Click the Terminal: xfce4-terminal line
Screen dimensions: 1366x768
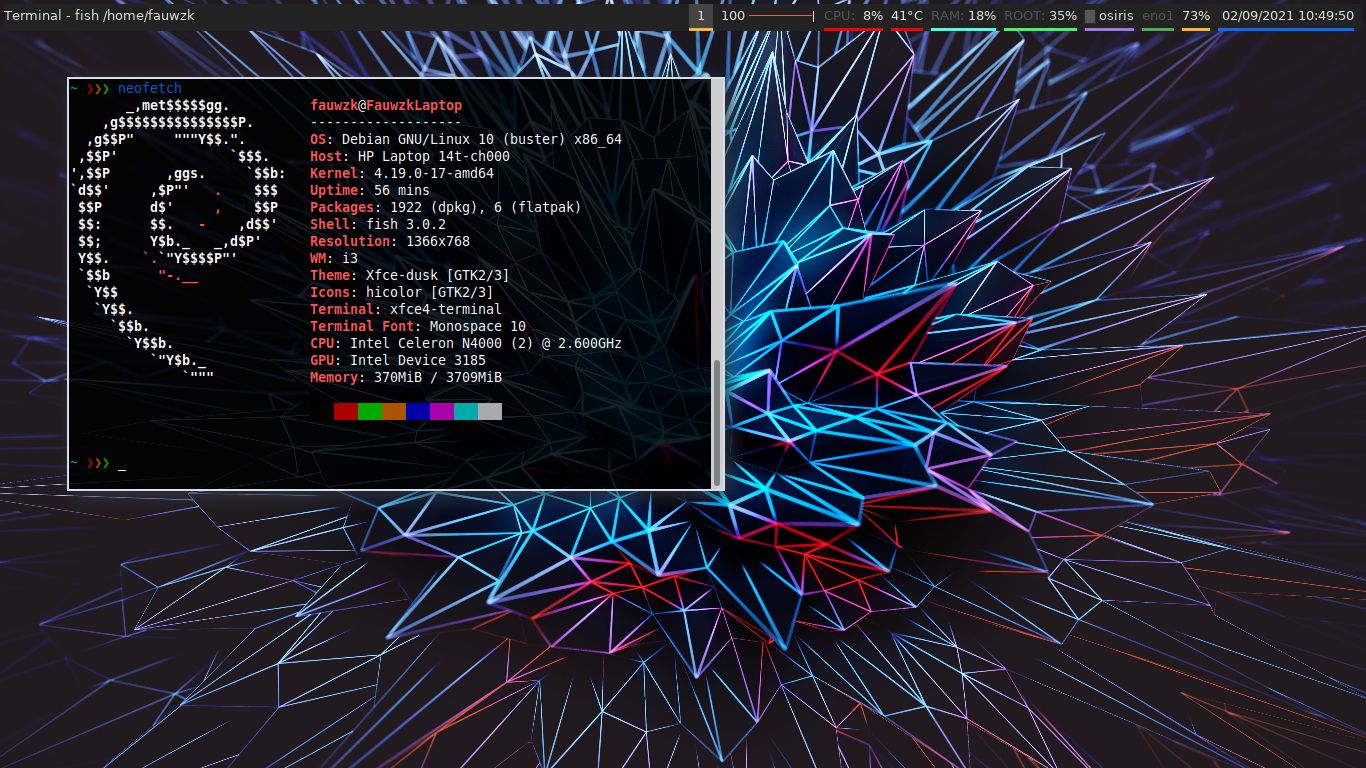coord(406,309)
